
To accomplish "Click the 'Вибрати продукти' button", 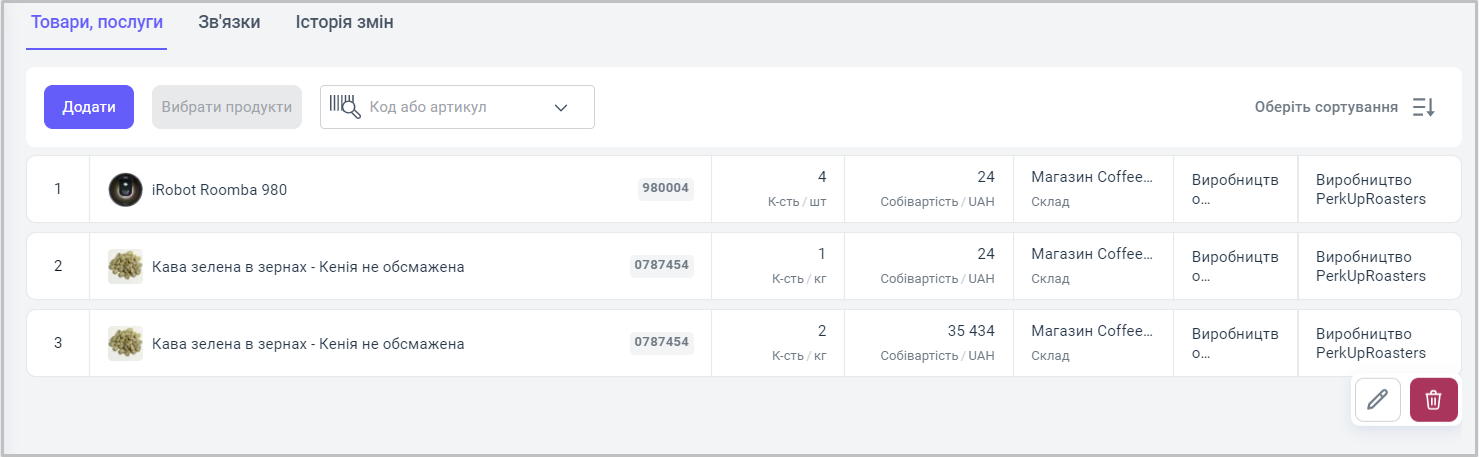I will coord(227,107).
